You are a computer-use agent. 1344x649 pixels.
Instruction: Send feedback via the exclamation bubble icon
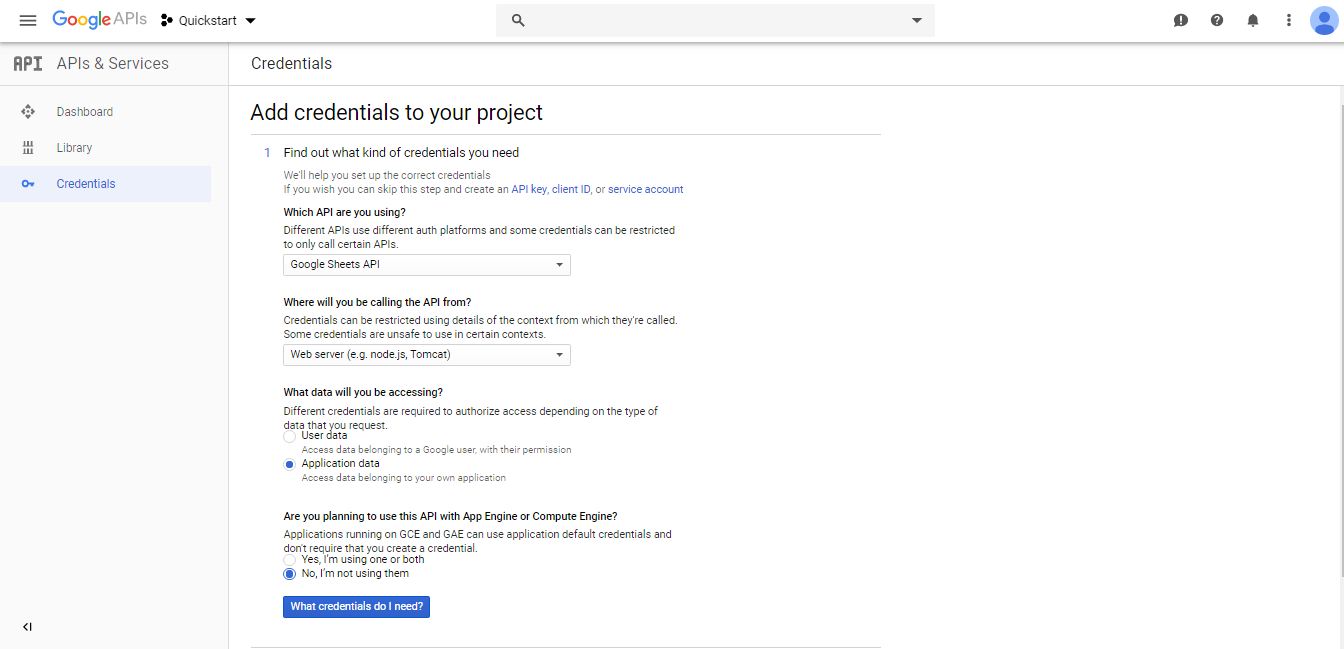(1181, 19)
